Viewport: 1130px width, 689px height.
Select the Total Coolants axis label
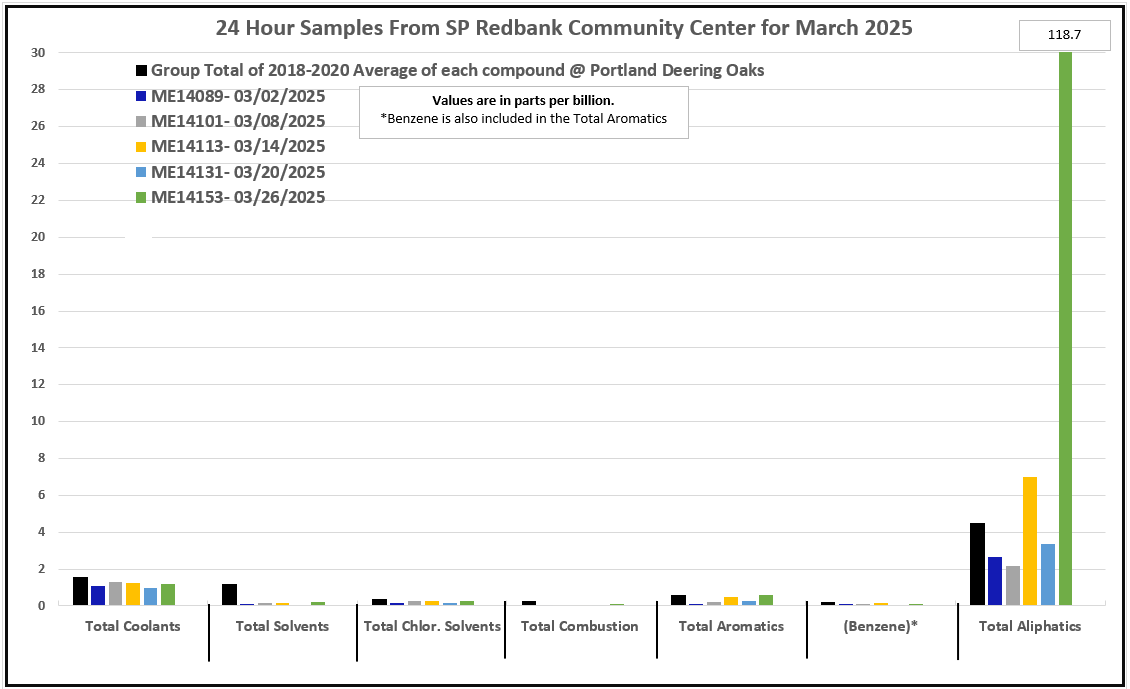pyautogui.click(x=133, y=627)
